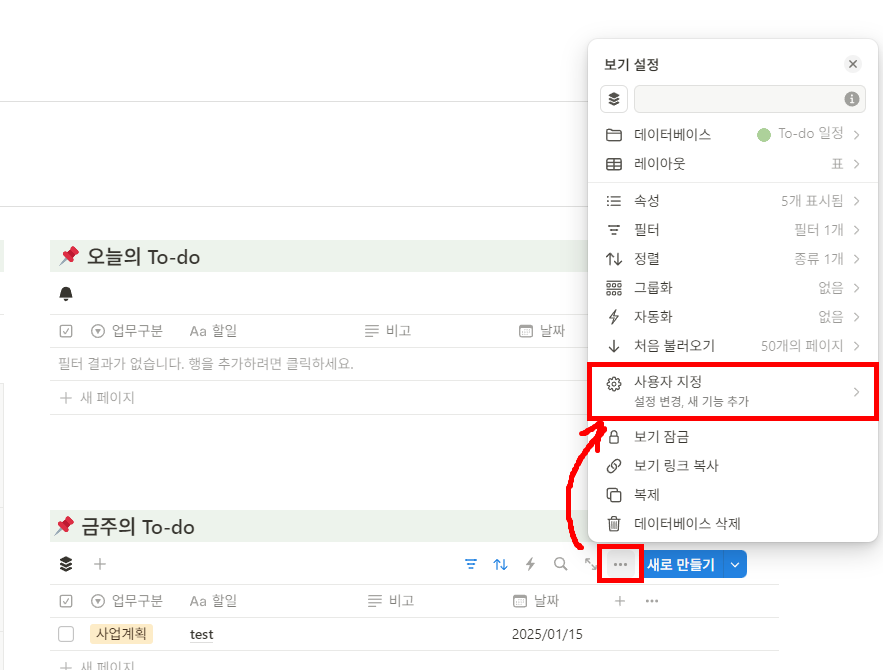Open the search magnifier icon on 금주의 To-do

pos(560,564)
